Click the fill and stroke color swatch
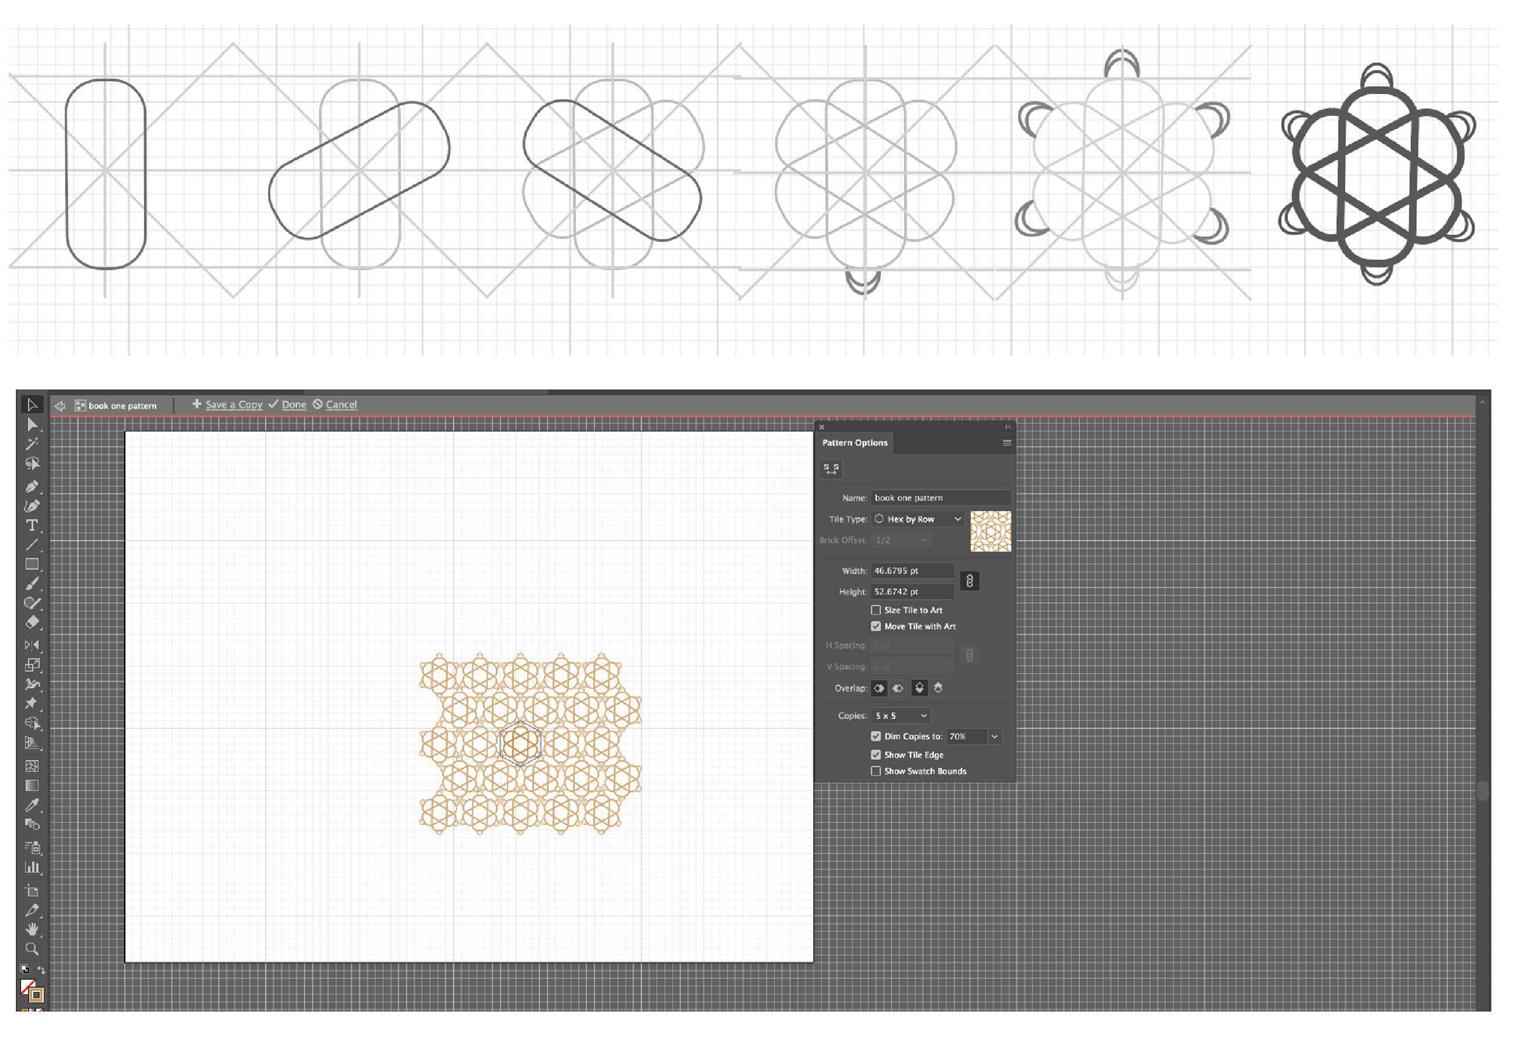 pyautogui.click(x=32, y=990)
